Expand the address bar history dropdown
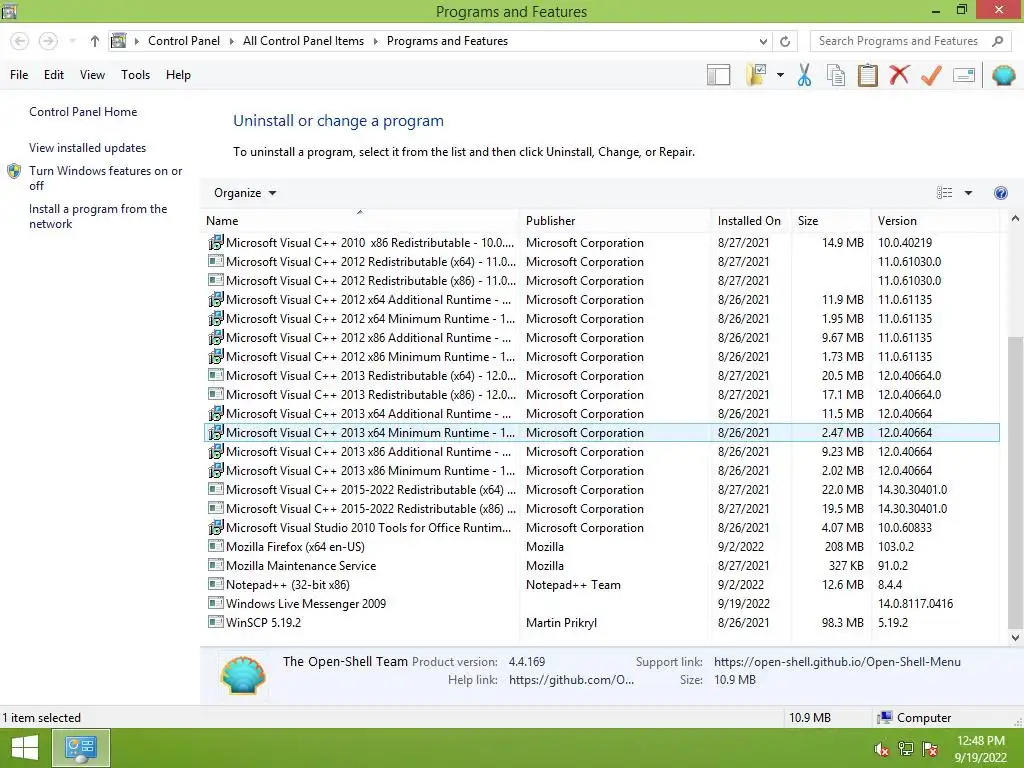Screen dimensions: 1024x768 click(x=763, y=41)
